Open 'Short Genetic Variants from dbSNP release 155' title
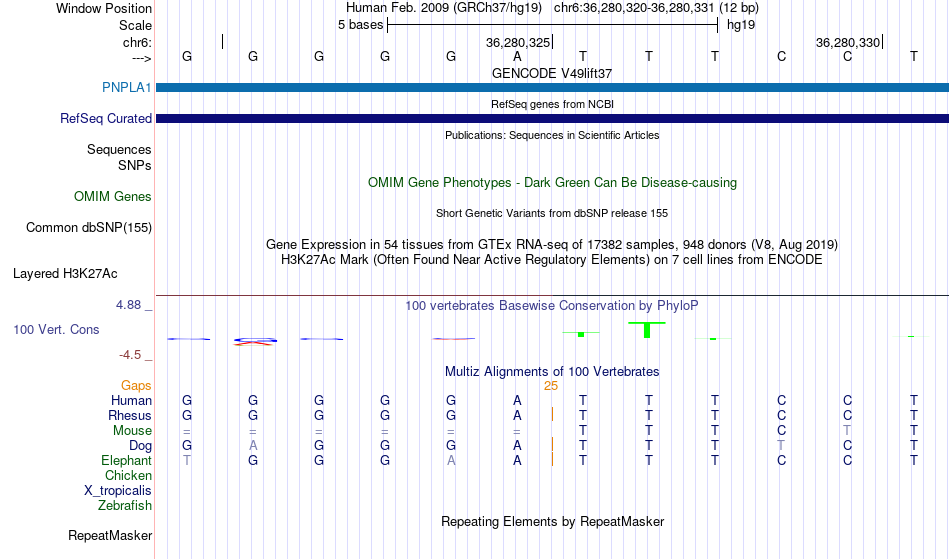The image size is (950, 559). pos(552,213)
